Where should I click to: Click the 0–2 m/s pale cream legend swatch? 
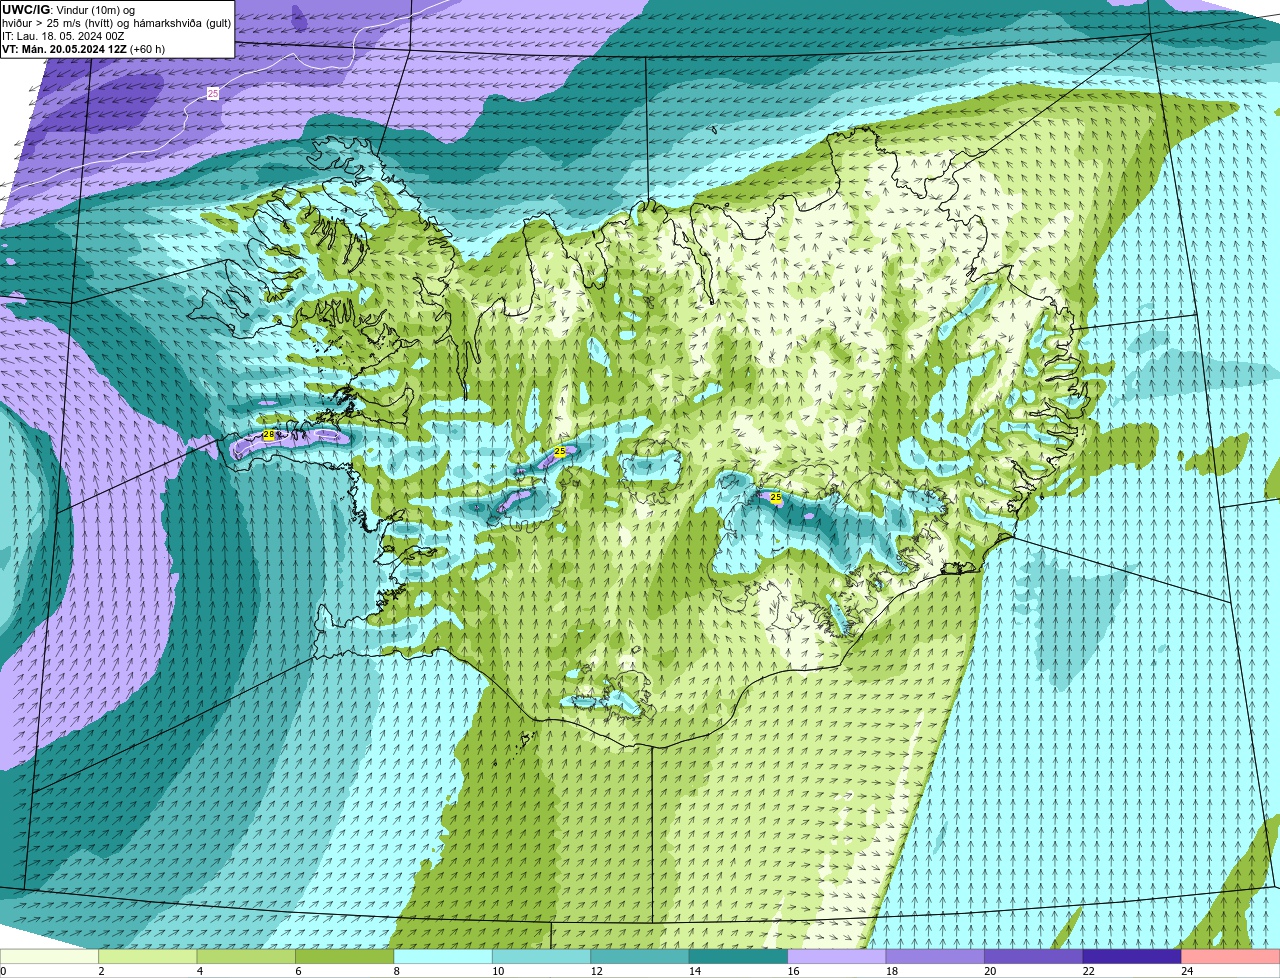49,957
